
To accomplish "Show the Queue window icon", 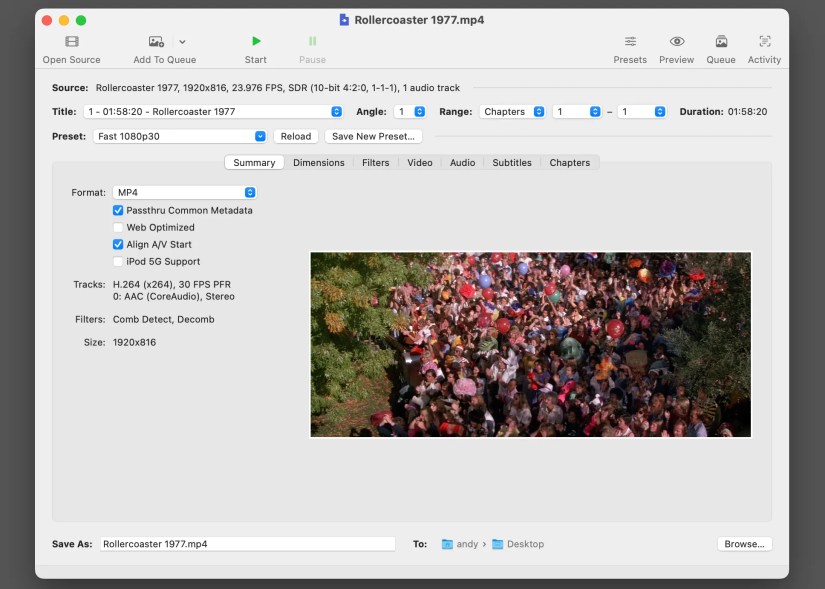I will tap(721, 42).
